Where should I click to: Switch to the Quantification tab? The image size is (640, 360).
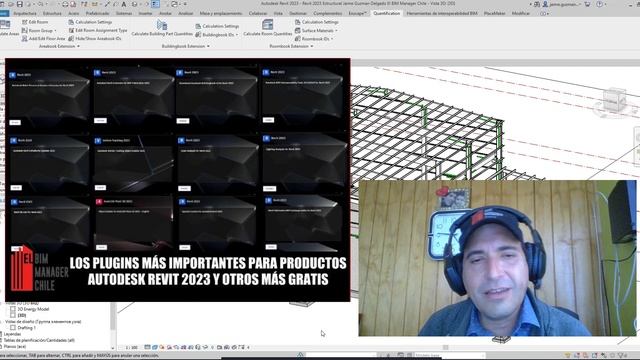[387, 13]
